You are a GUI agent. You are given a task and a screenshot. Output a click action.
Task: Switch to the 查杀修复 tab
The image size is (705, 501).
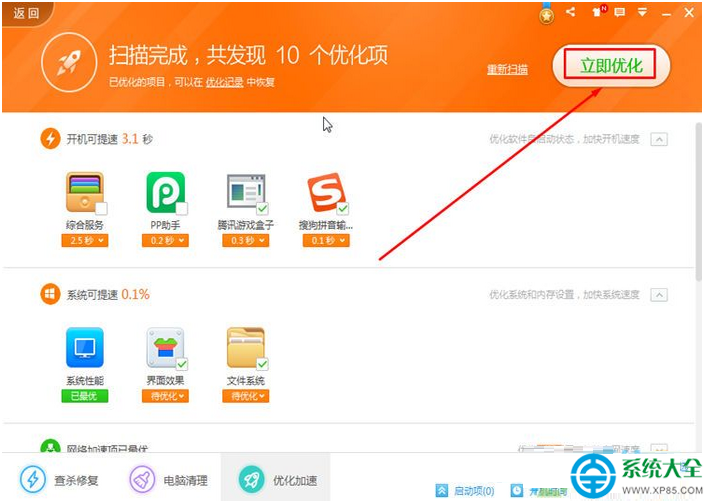point(59,480)
